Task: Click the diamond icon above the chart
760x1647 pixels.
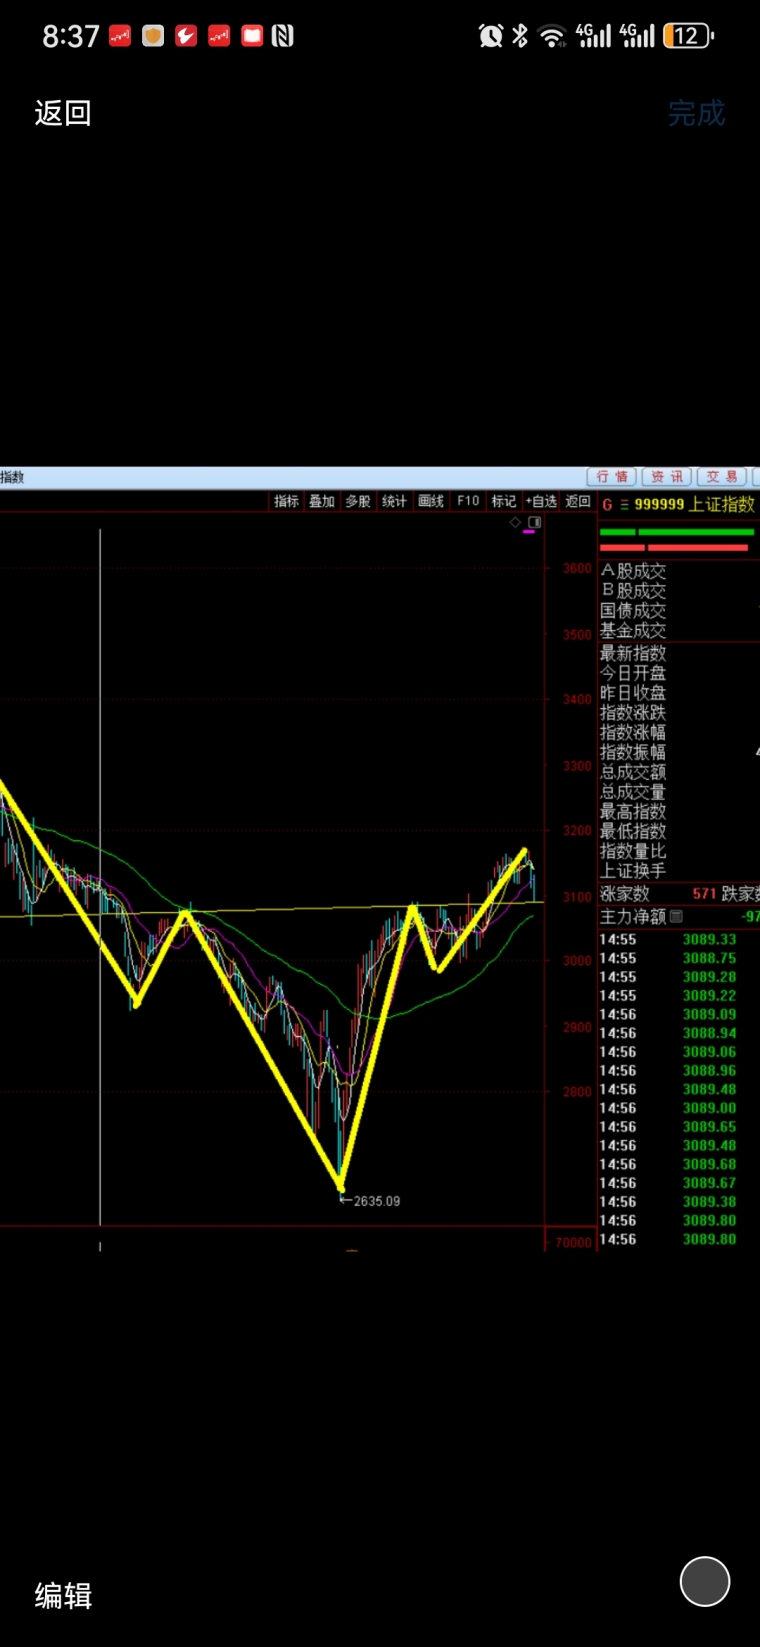Action: pyautogui.click(x=516, y=522)
